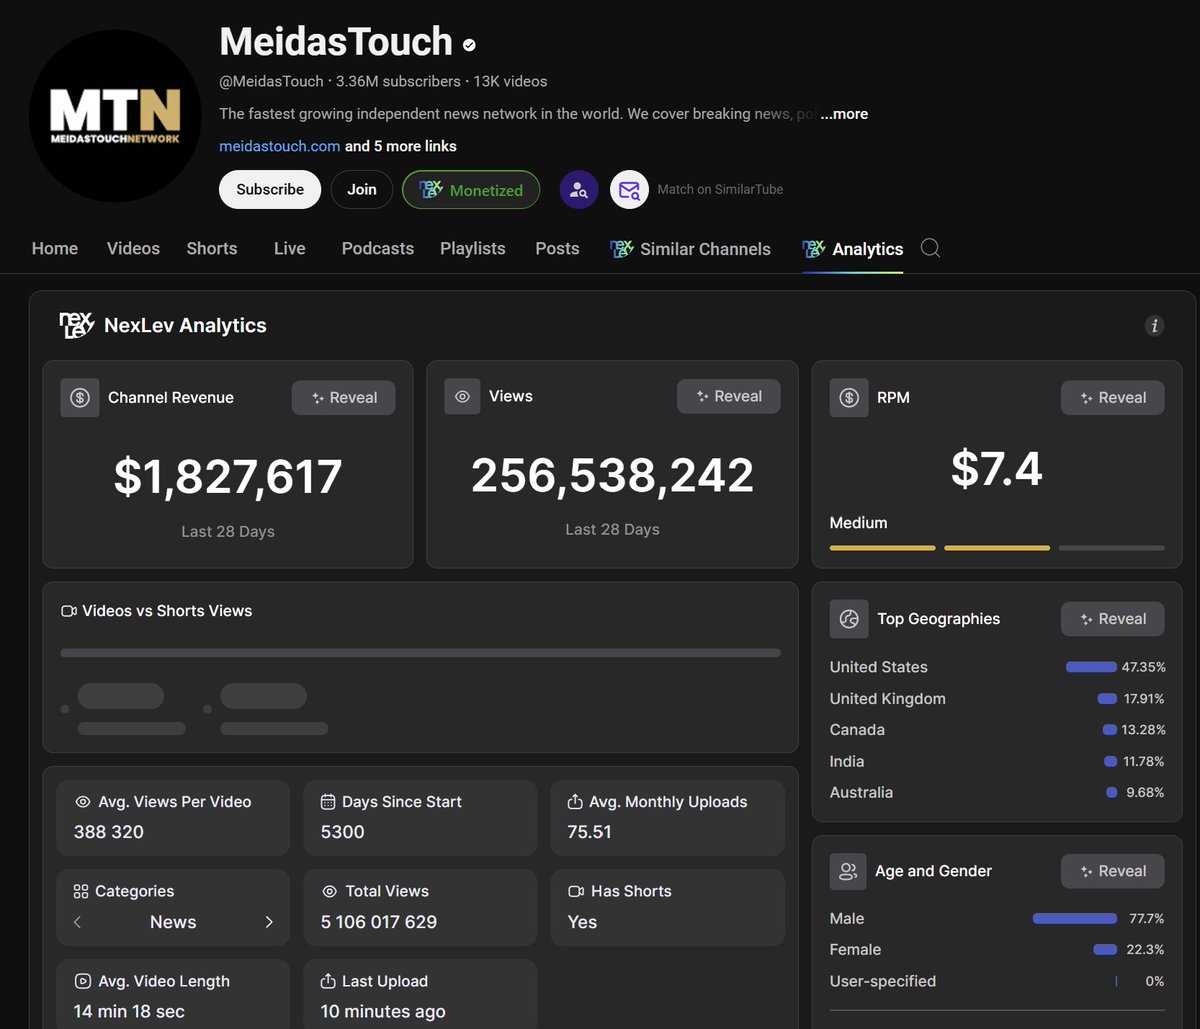This screenshot has height=1029, width=1200.
Task: Click the Days Since Start value 5300
Action: (x=343, y=832)
